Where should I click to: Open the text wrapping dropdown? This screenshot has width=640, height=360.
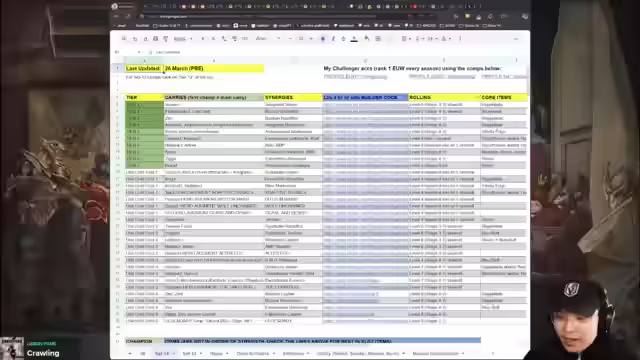[x=432, y=39]
